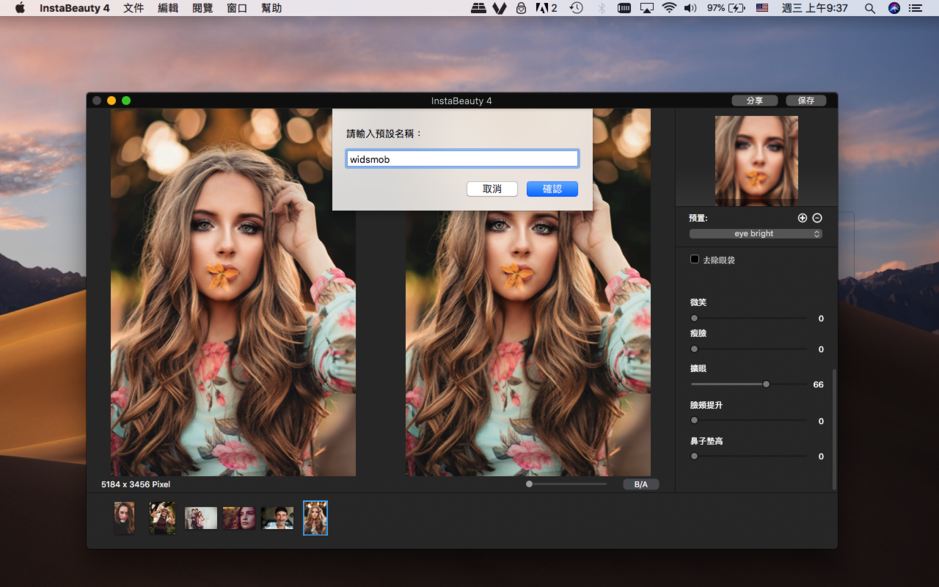
Task: Click the volume icon in the menu bar
Action: tap(690, 9)
